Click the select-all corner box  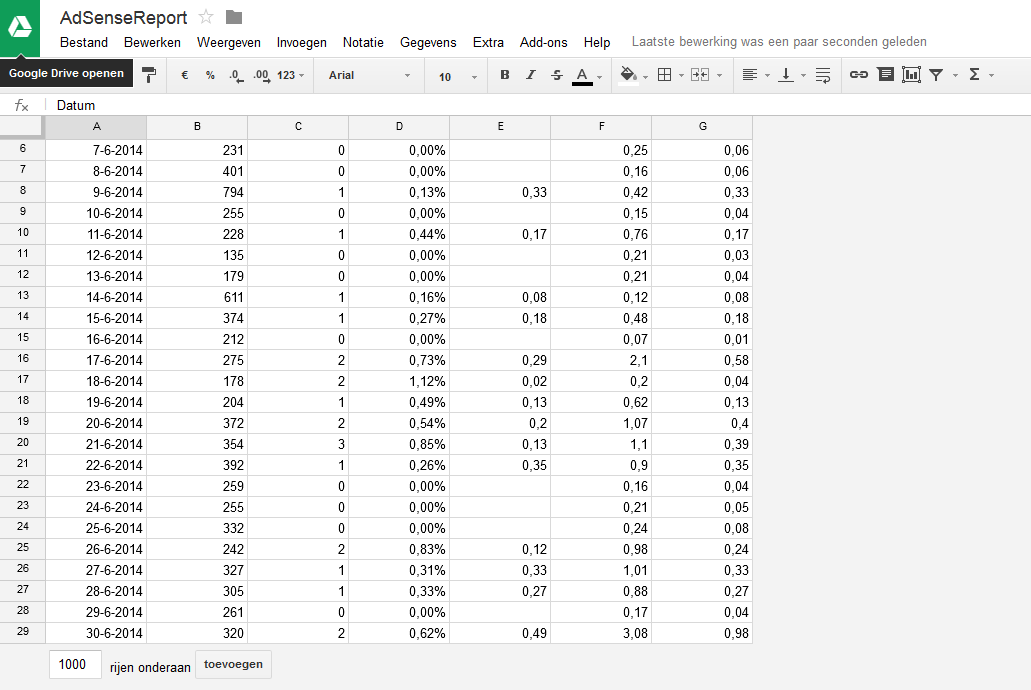click(x=22, y=127)
